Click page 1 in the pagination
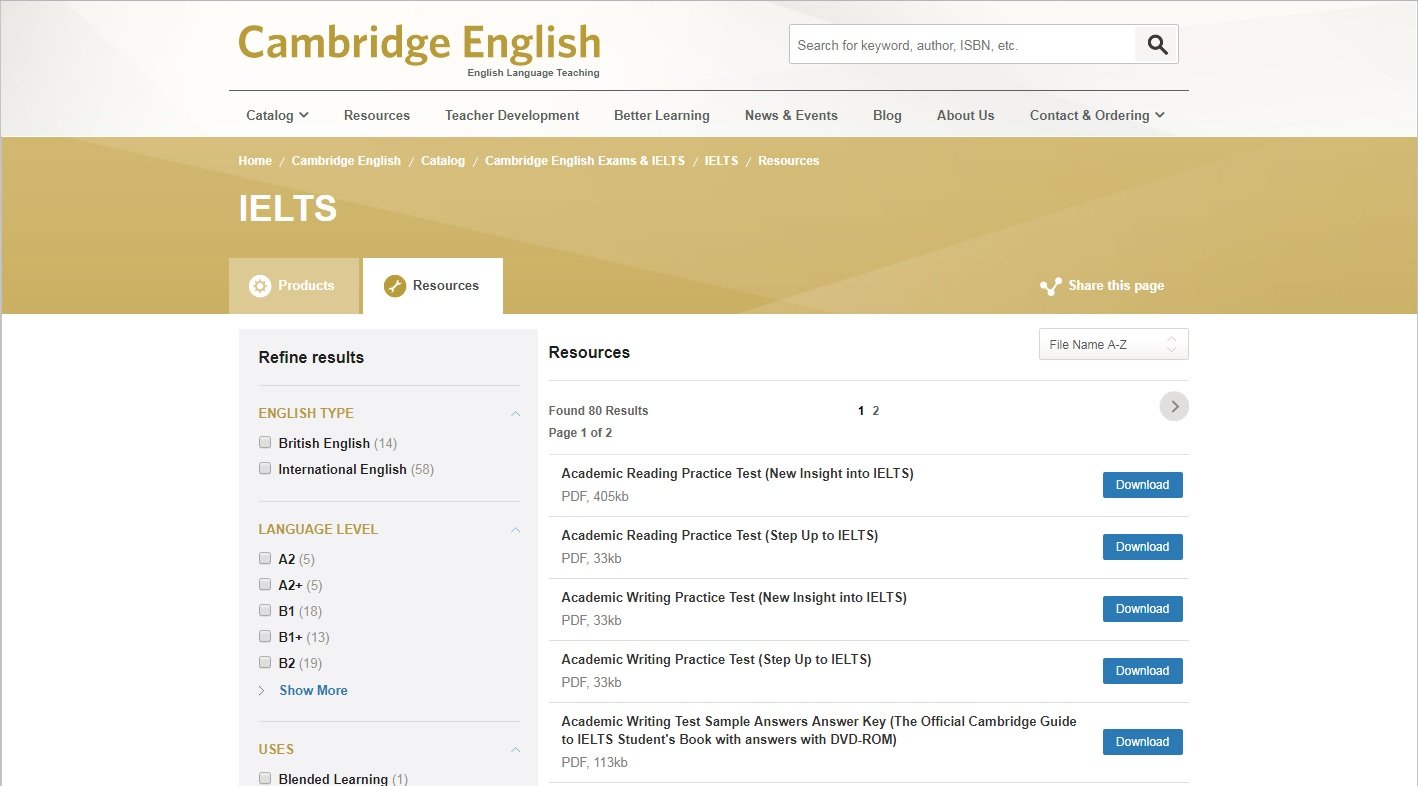 tap(861, 411)
